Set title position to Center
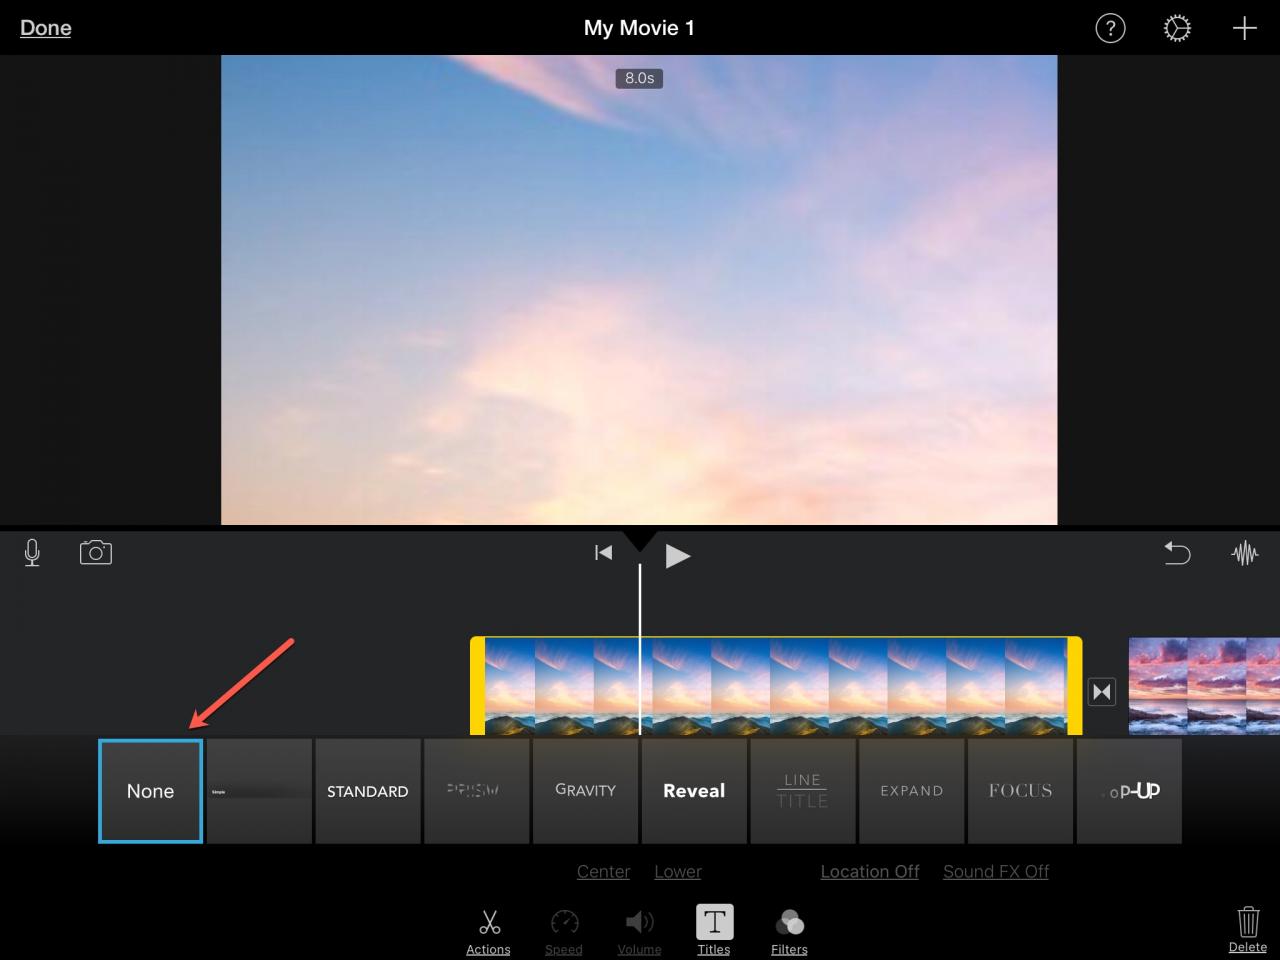 (603, 871)
